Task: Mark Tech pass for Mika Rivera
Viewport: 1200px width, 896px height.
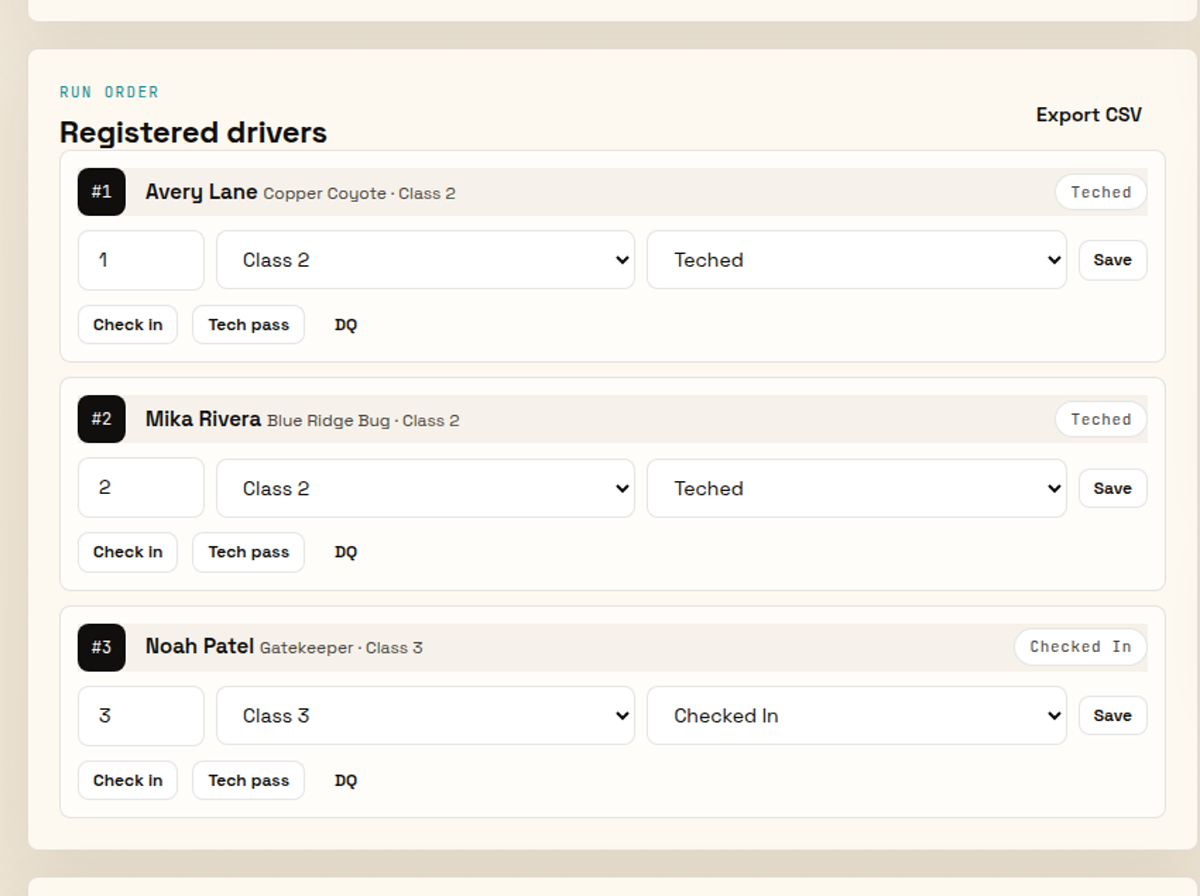Action: 249,552
